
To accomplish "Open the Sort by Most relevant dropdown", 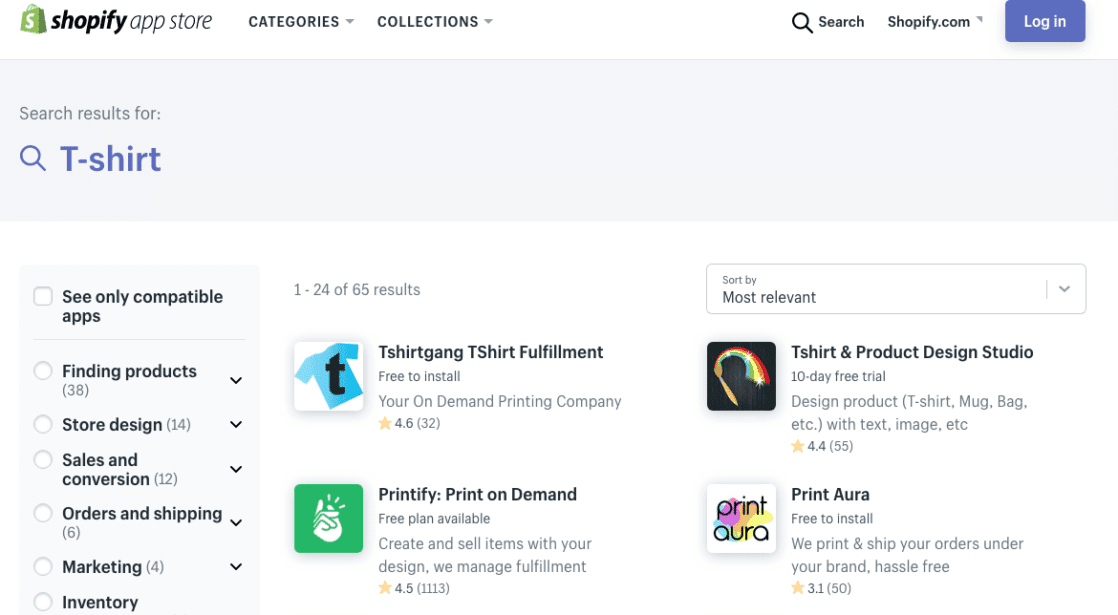I will tap(896, 289).
